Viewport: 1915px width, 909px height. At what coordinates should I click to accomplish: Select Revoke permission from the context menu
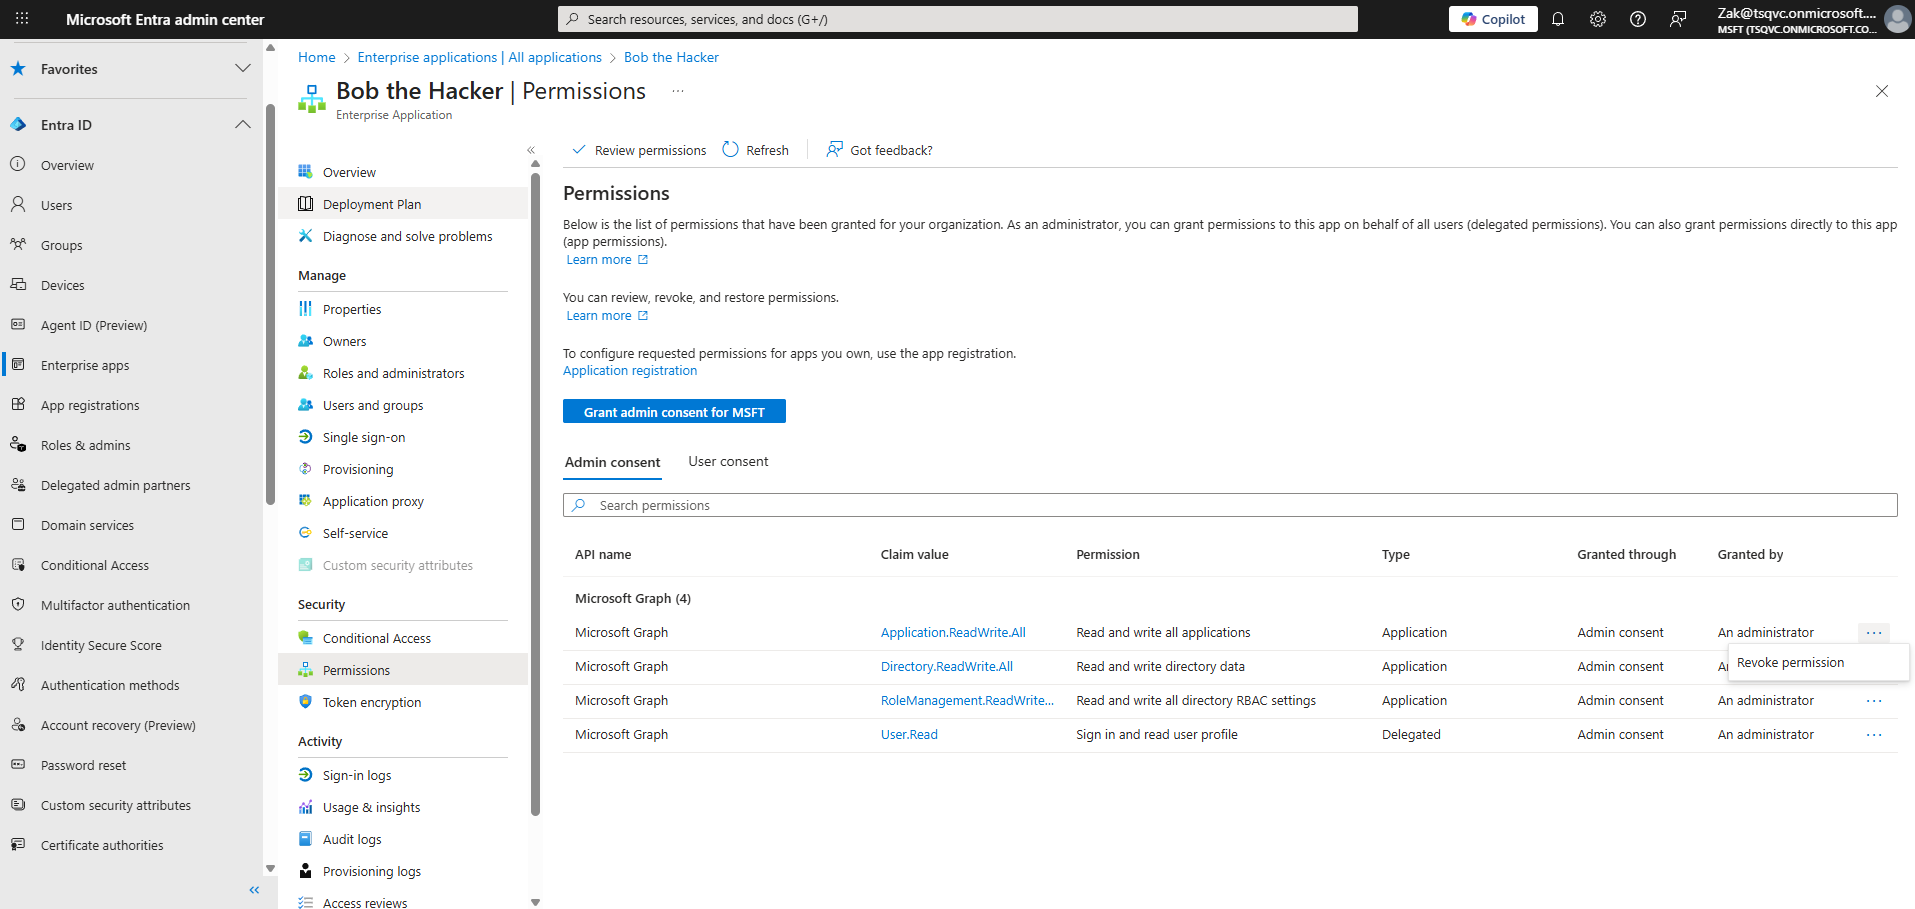[x=1790, y=663]
